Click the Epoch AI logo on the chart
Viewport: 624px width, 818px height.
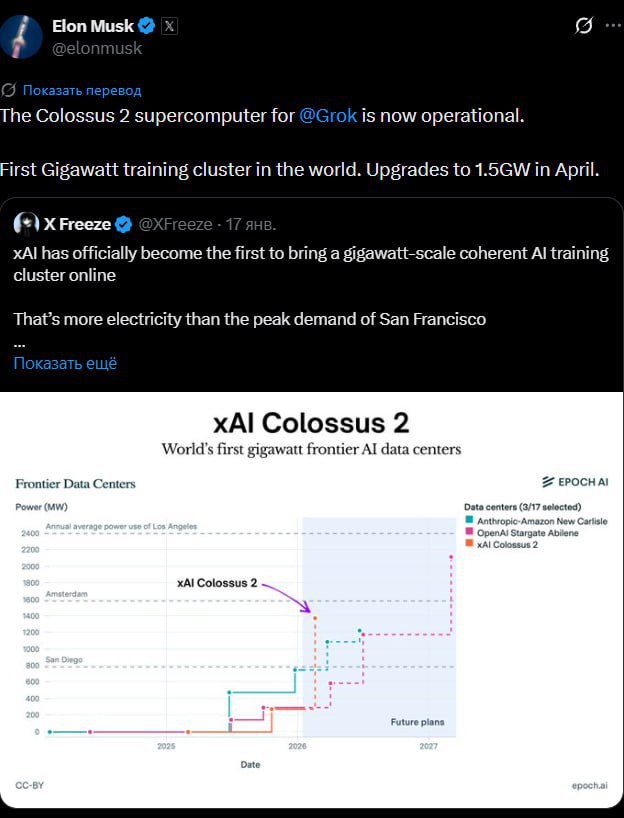click(x=574, y=481)
